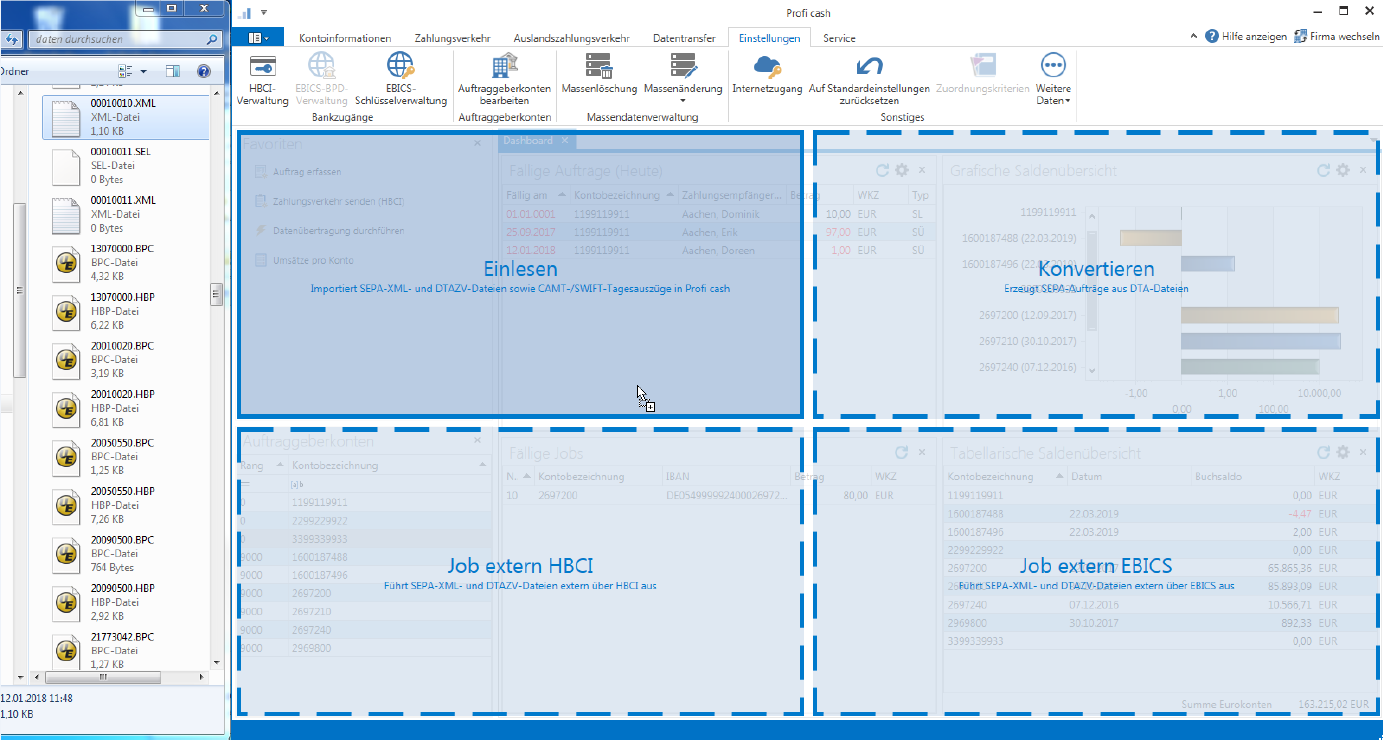
Task: Select the Datentransfer tab
Action: [684, 38]
